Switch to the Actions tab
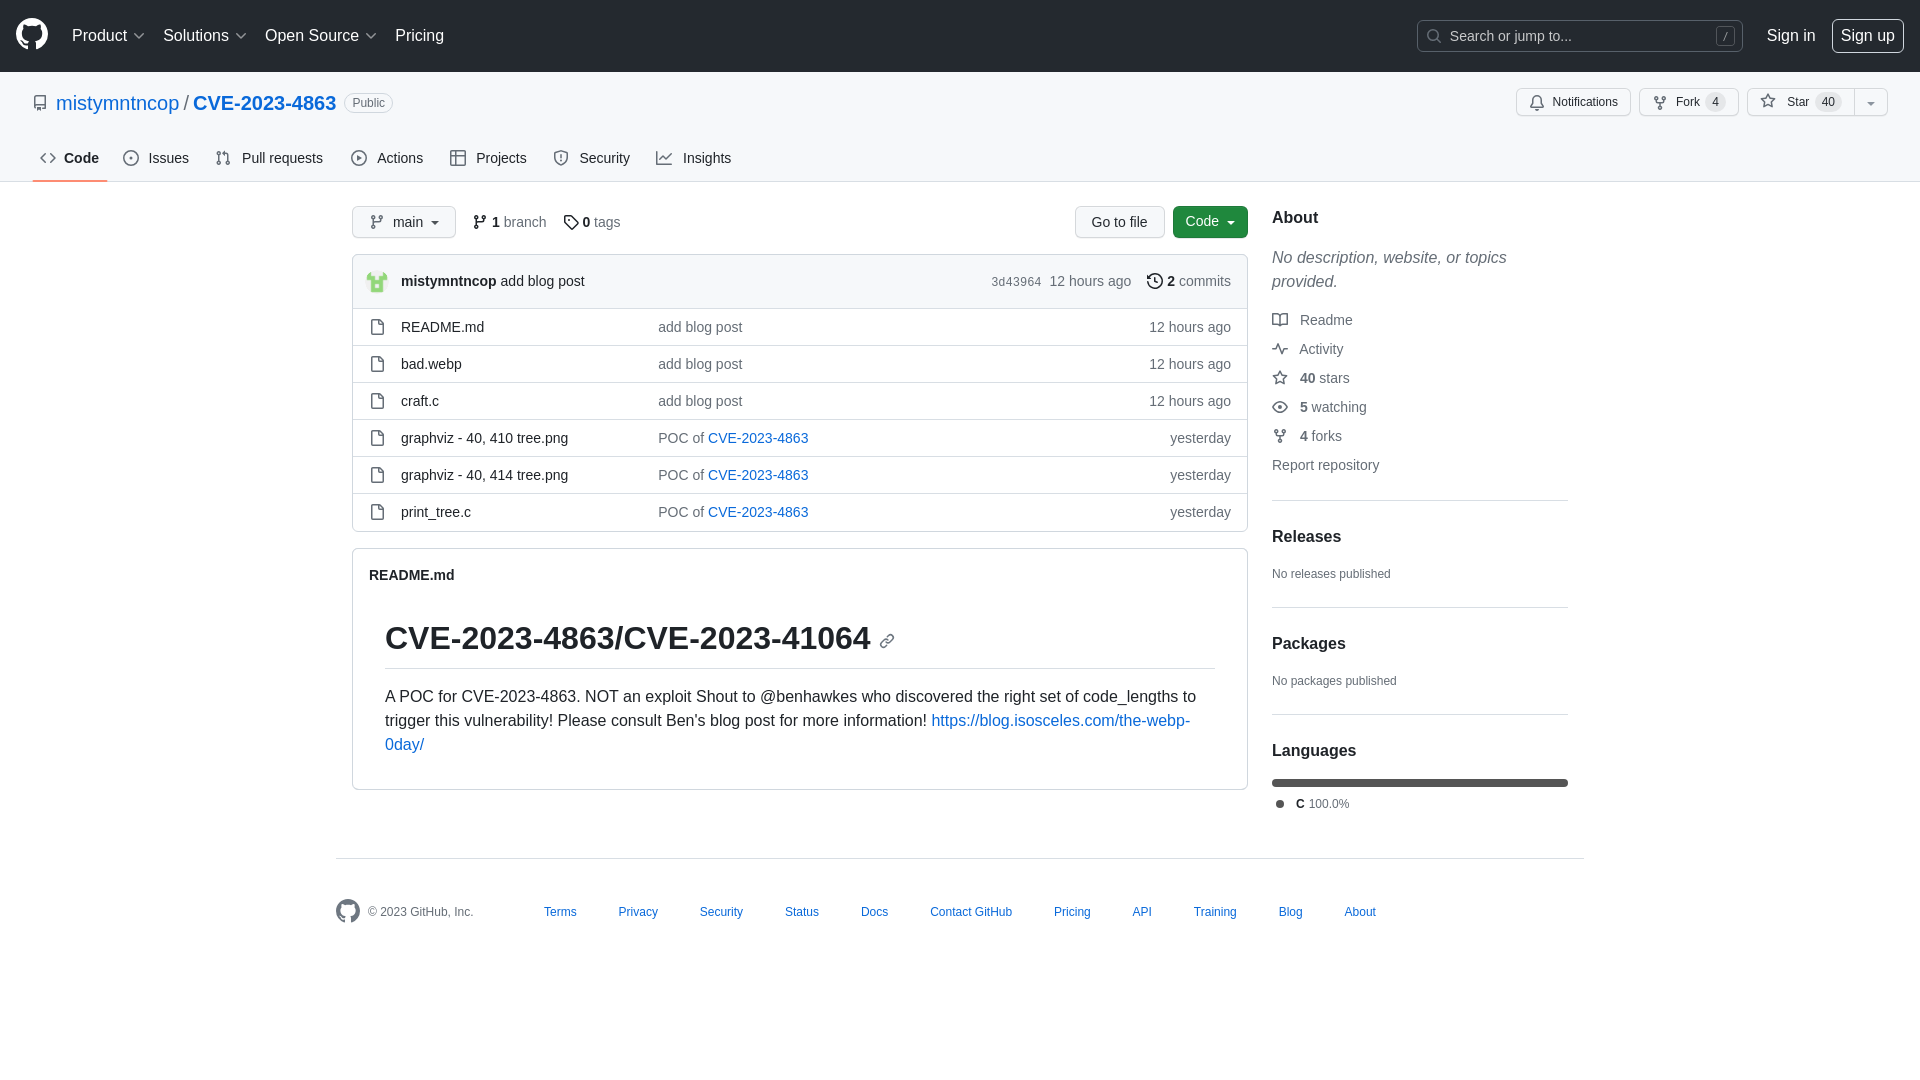Screen dimensions: 1920x1080 click(x=387, y=158)
